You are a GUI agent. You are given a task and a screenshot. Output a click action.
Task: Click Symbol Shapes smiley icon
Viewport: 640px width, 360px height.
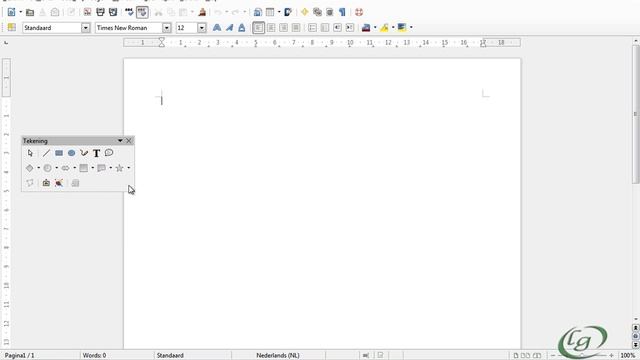pos(47,168)
